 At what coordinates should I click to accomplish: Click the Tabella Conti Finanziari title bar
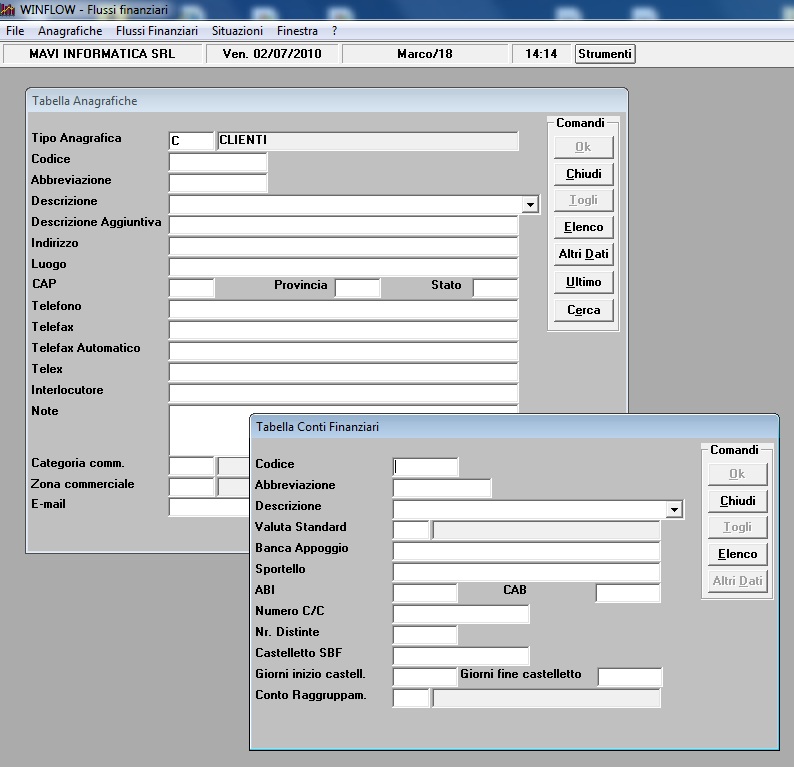click(x=514, y=427)
